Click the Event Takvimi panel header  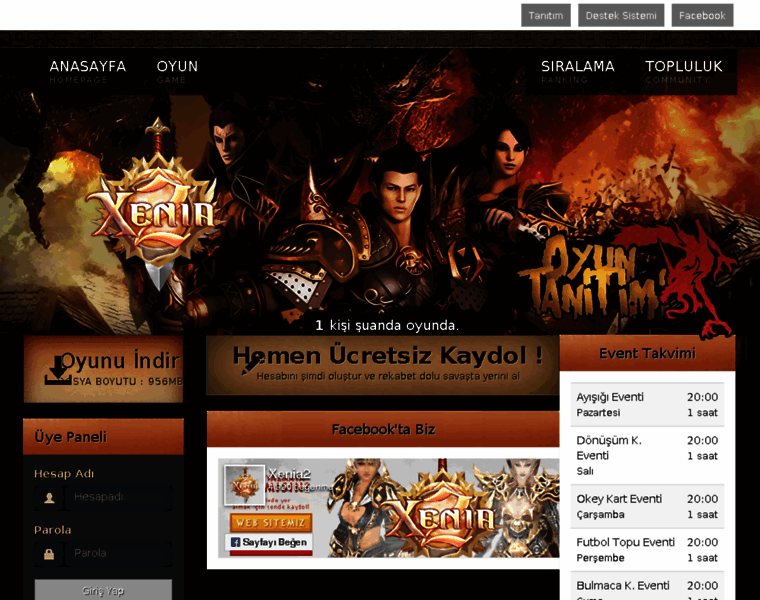(x=647, y=353)
